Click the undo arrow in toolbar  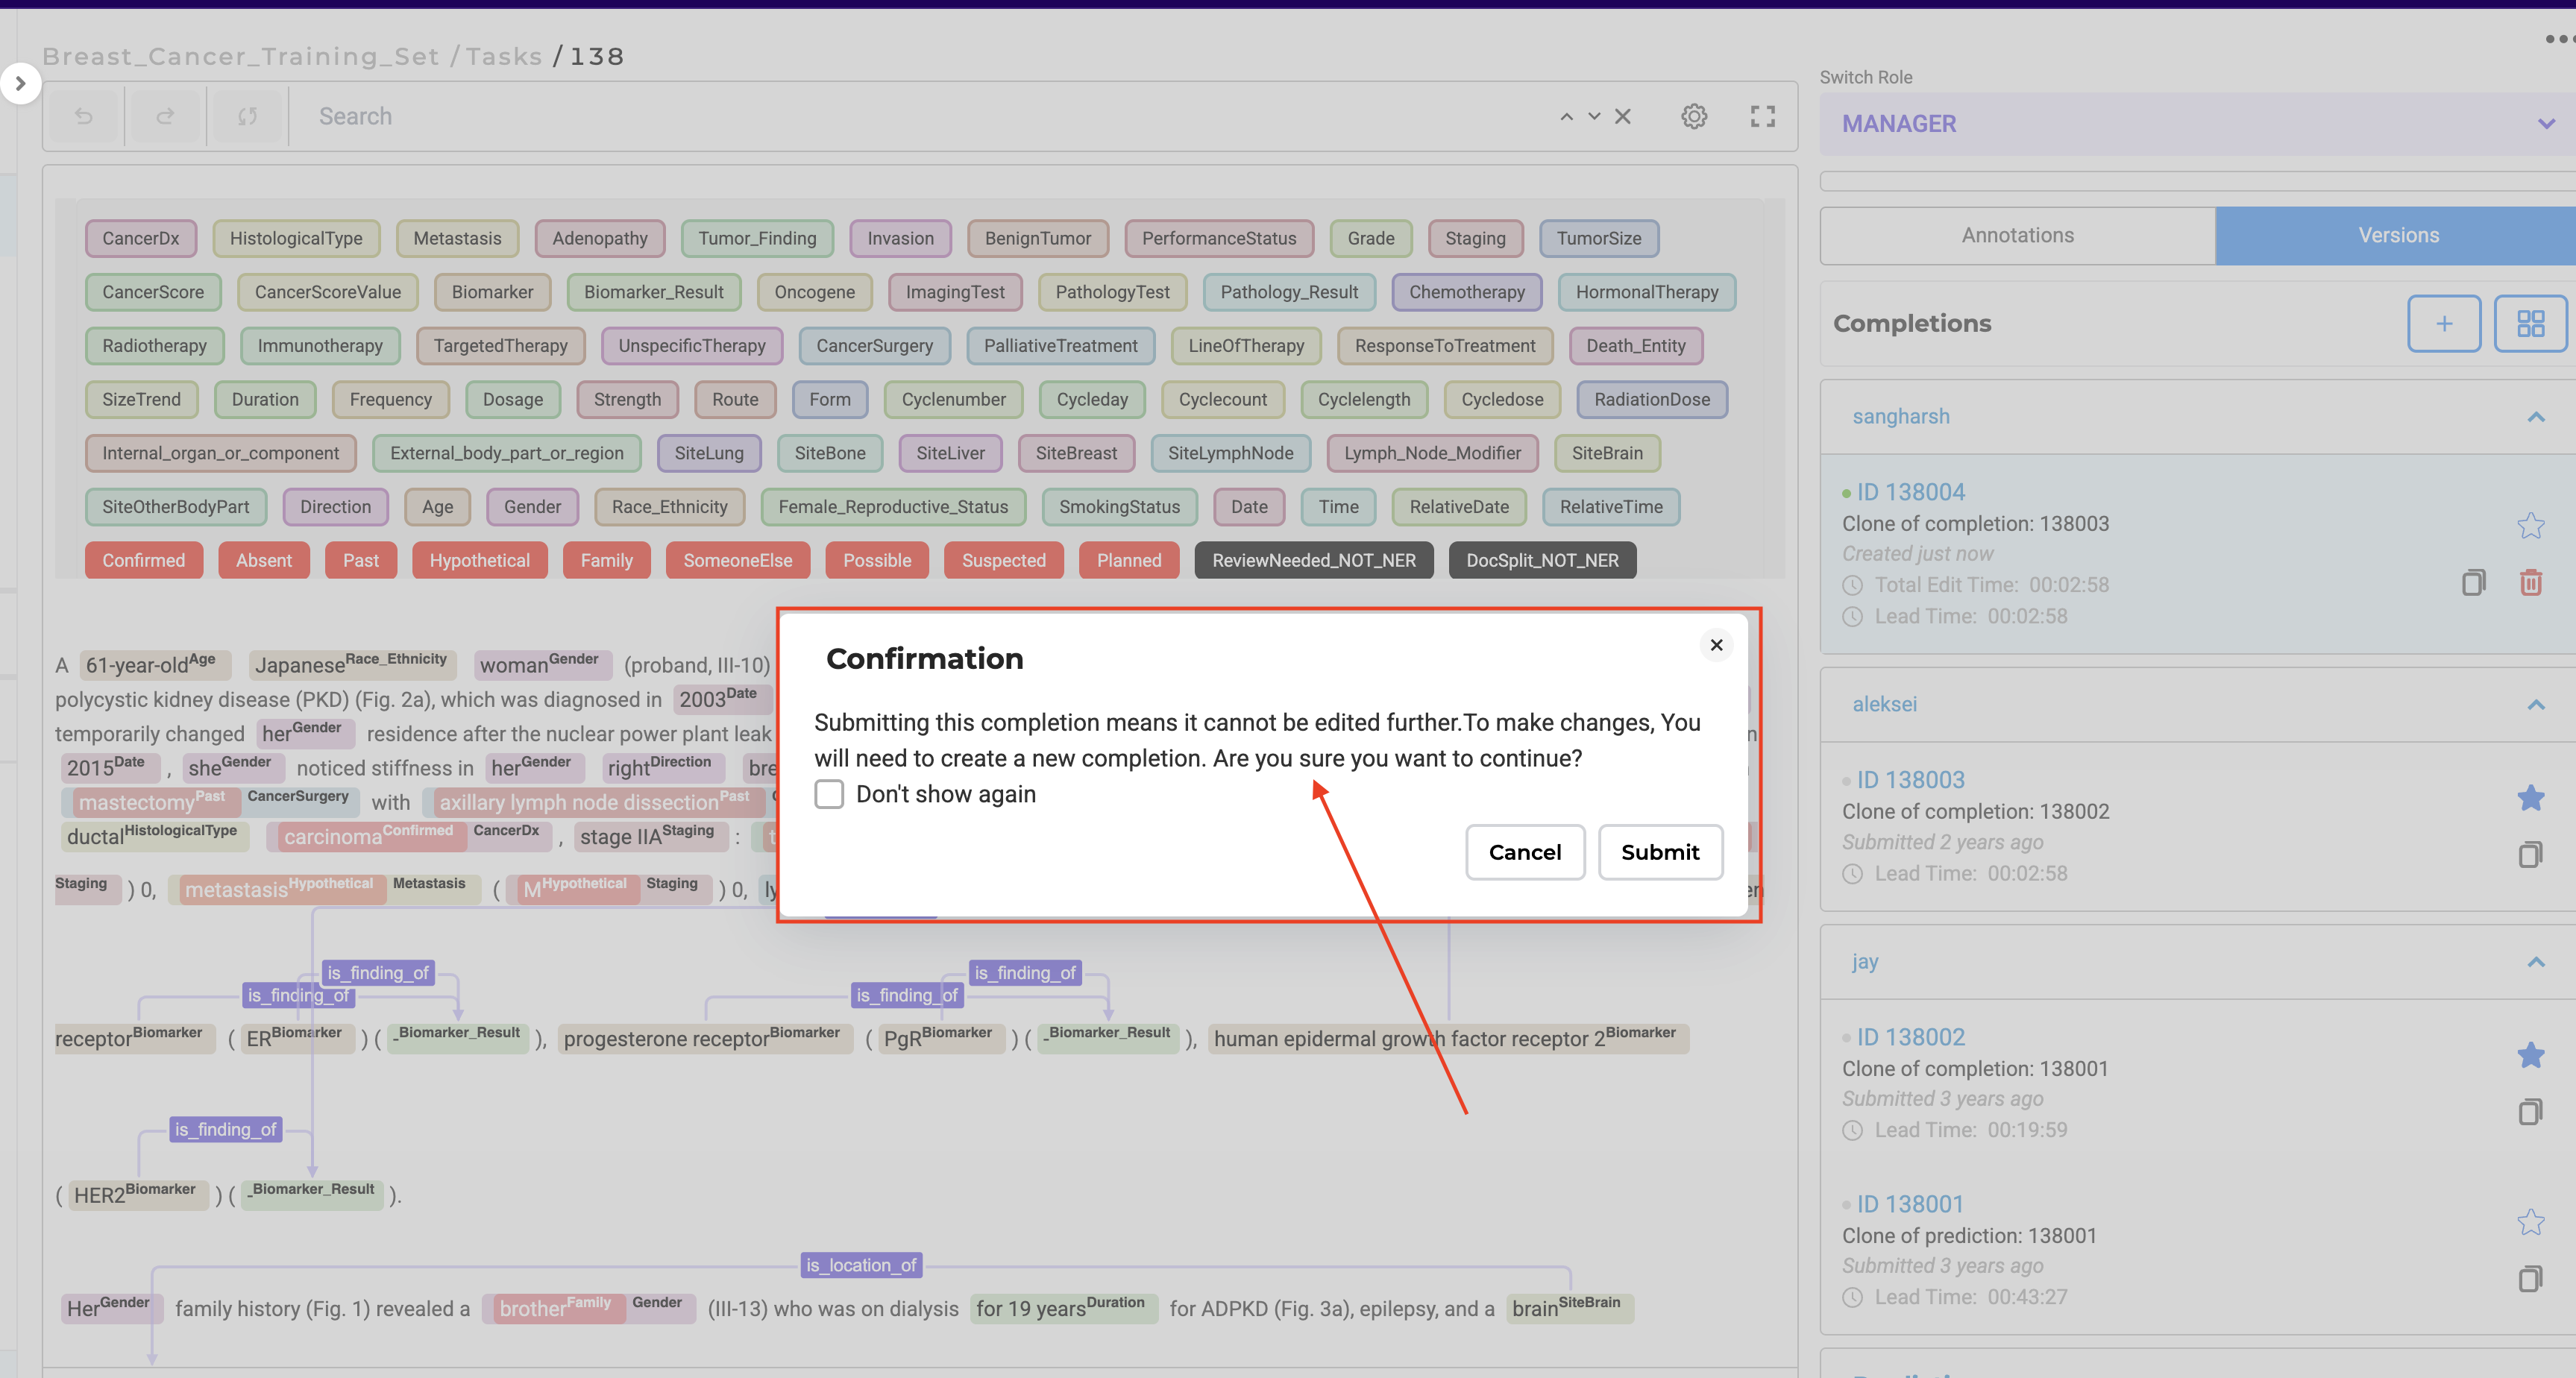[x=84, y=117]
